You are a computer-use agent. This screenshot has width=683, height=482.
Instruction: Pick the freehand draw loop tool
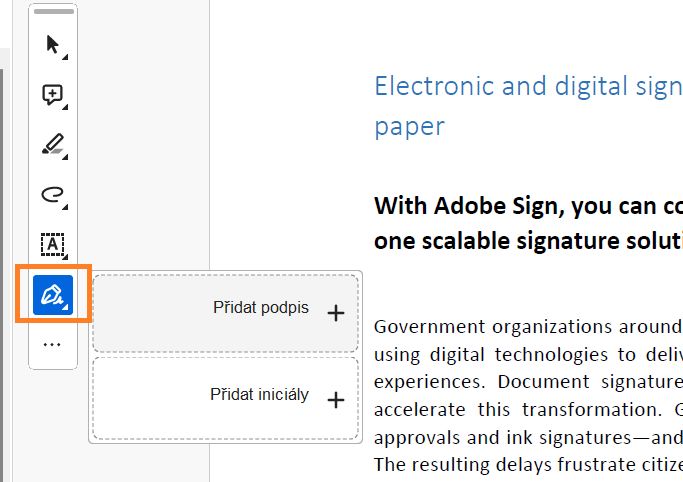click(x=52, y=194)
